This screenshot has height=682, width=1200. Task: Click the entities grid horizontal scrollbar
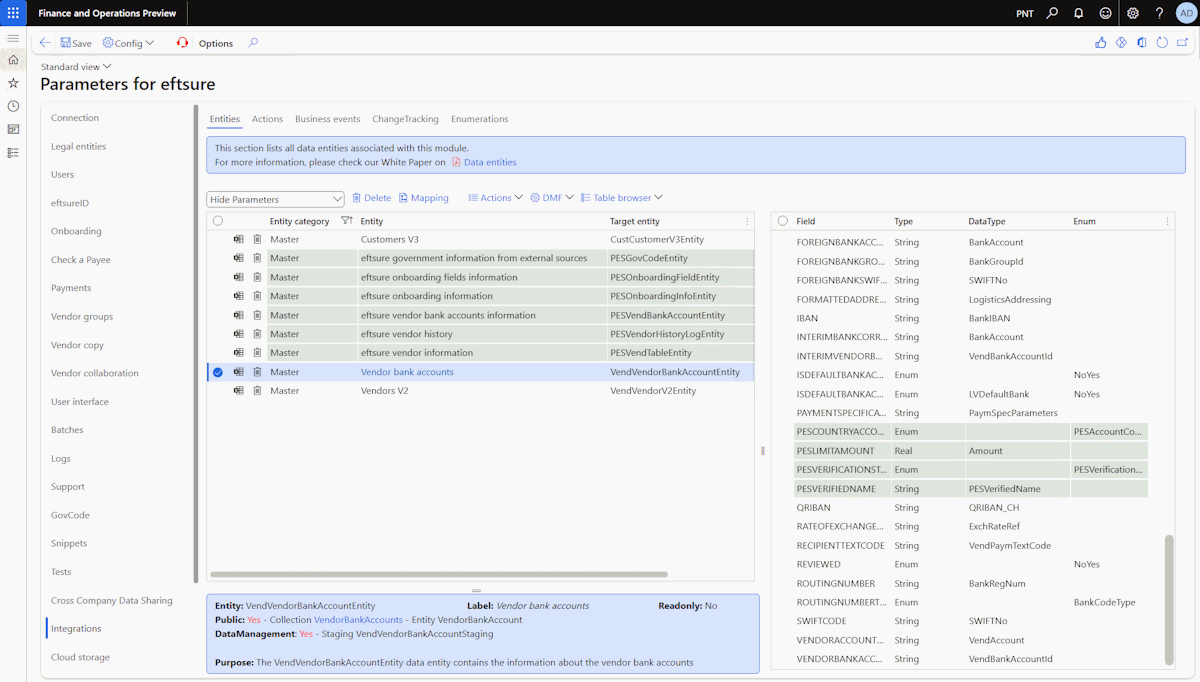[439, 575]
